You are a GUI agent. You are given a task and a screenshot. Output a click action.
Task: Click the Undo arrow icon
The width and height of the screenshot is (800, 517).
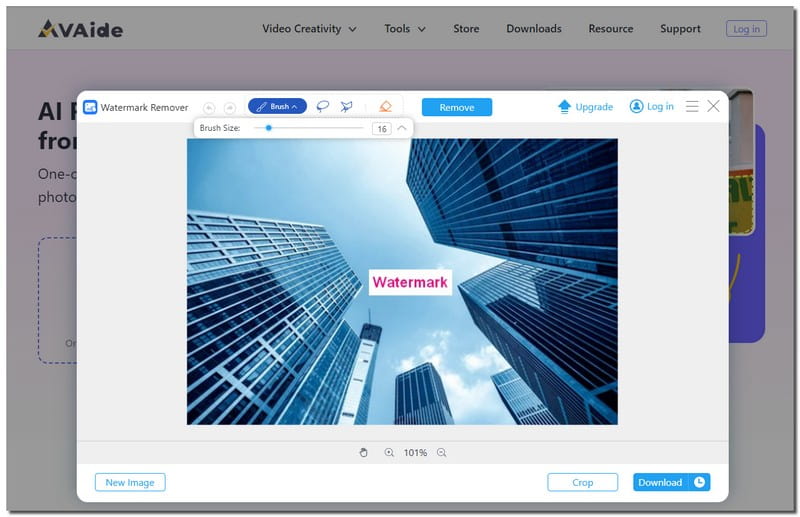tap(209, 107)
